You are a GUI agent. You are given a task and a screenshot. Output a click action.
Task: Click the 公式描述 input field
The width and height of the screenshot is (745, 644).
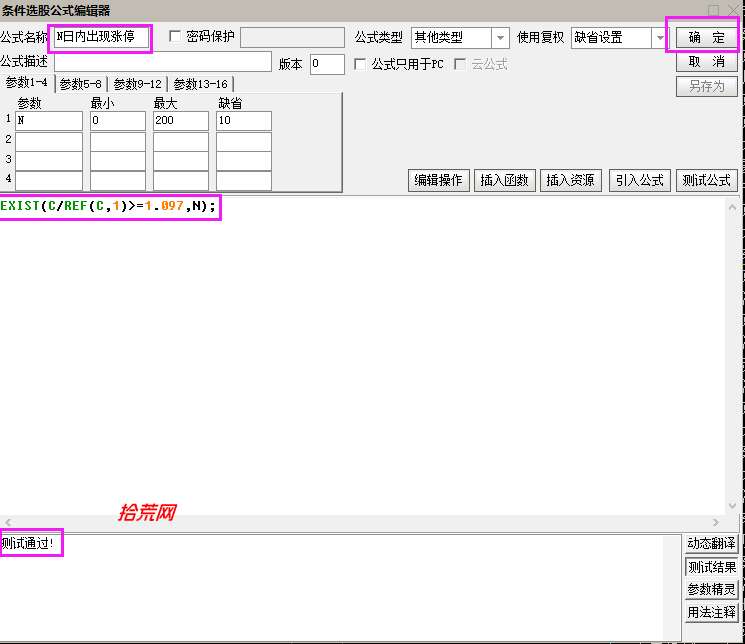point(162,62)
